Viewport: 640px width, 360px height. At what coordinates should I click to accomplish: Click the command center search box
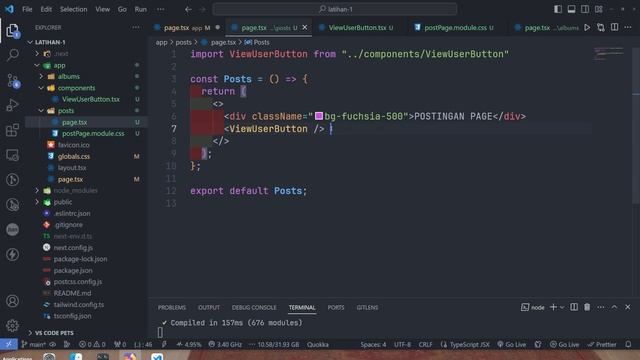pos(335,9)
